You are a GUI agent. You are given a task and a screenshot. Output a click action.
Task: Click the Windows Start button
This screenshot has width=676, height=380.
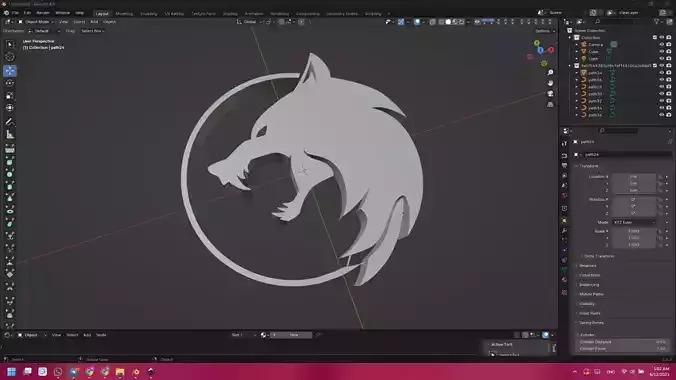coord(12,371)
